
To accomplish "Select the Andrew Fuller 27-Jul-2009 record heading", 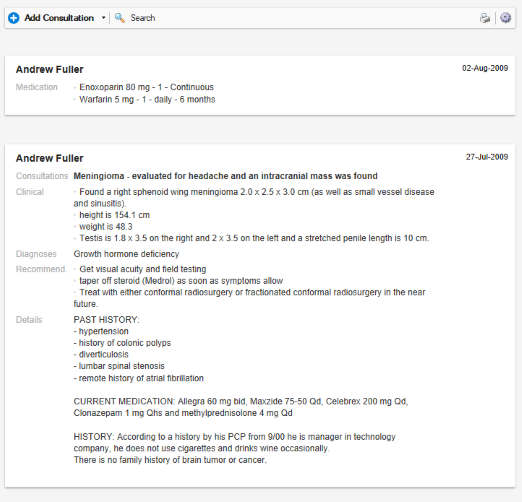I will pyautogui.click(x=50, y=158).
